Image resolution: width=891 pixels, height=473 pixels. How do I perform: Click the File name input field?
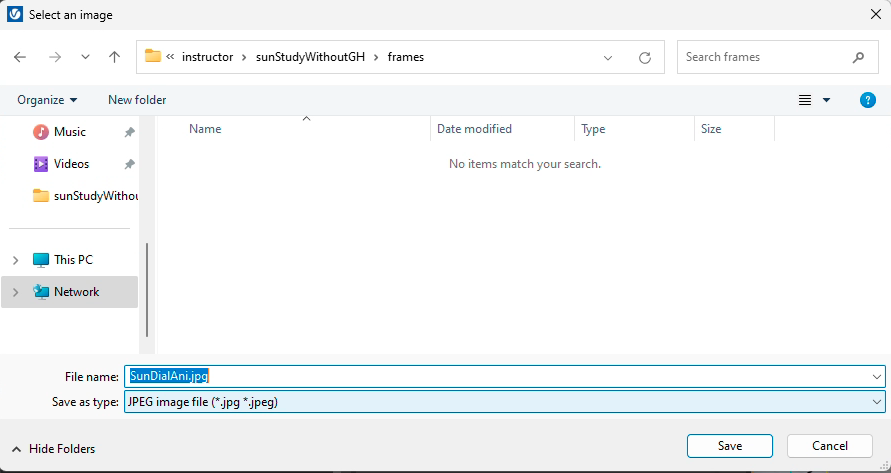(500, 376)
